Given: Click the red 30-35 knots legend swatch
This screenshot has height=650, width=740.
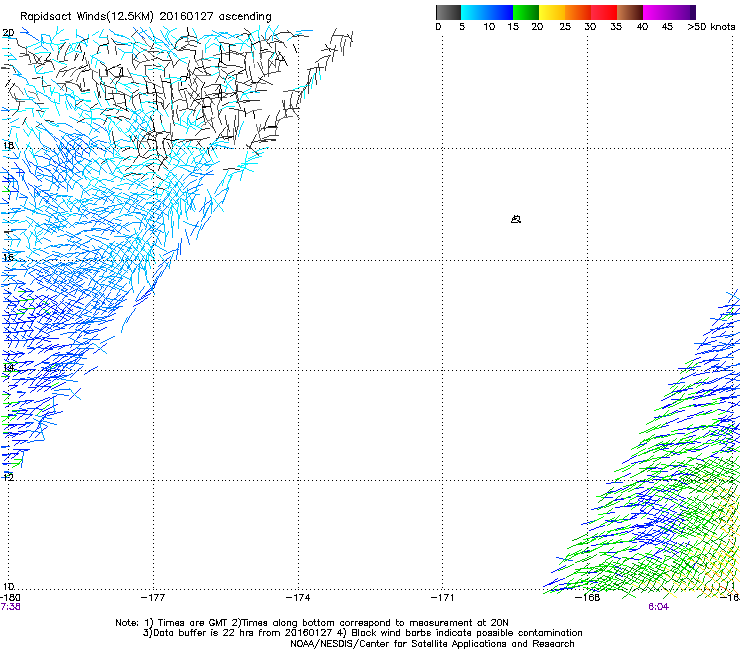Looking at the screenshot, I should pos(604,12).
